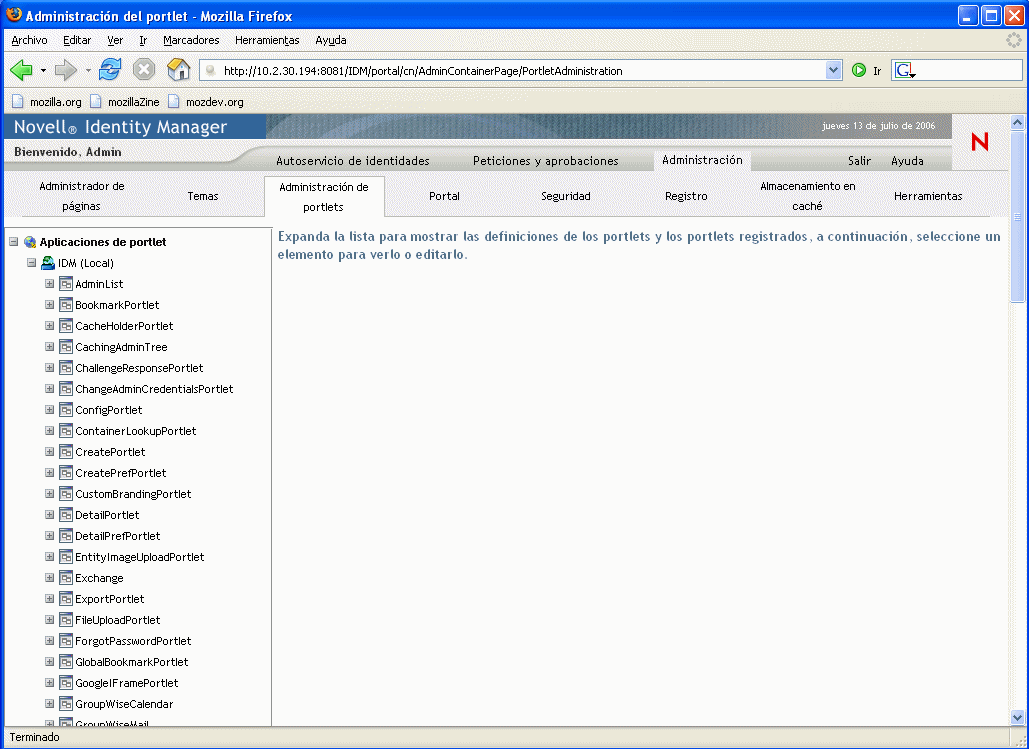1029x749 pixels.
Task: Expand the CreatePrefPortlet node
Action: 49,473
